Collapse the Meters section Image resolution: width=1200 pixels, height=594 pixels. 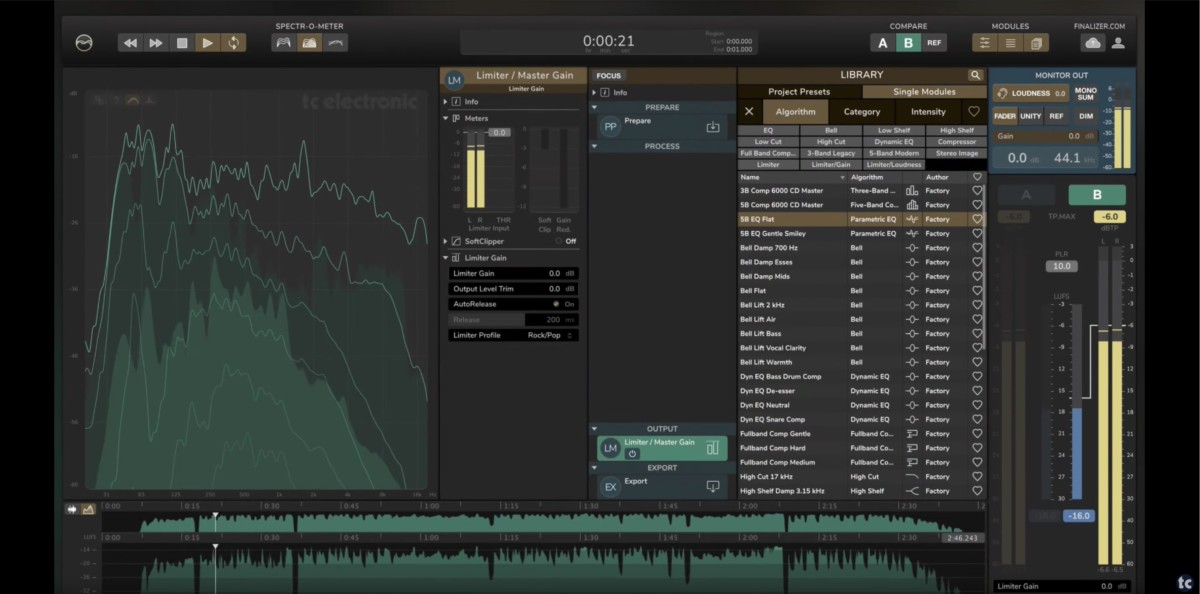tap(446, 118)
